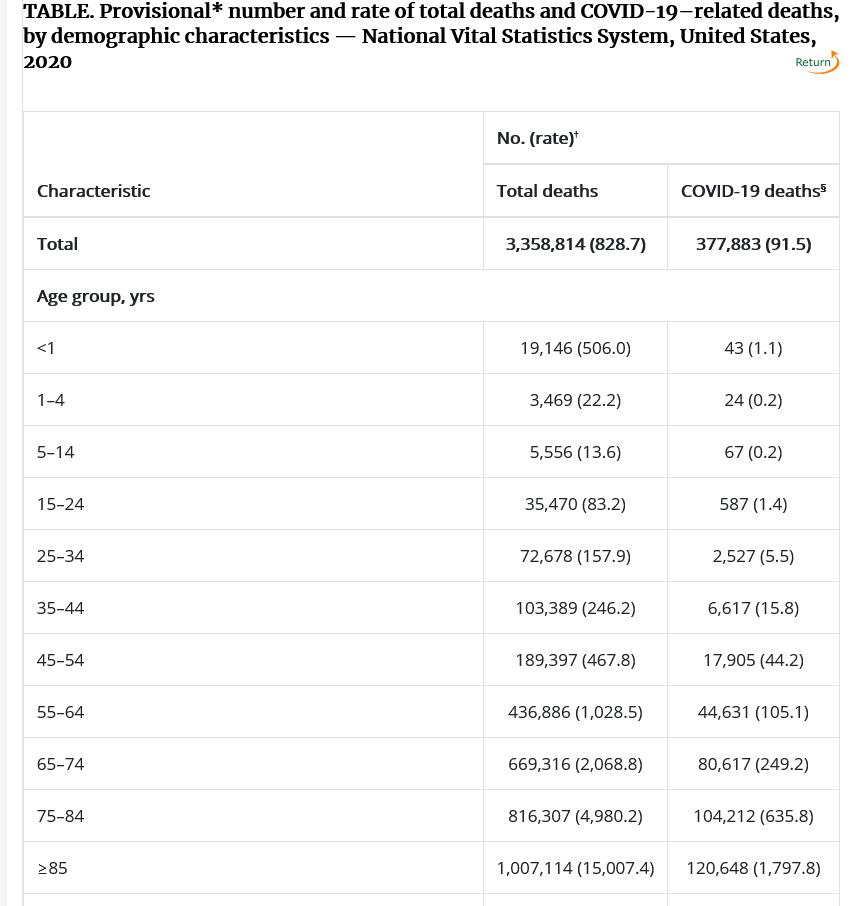
Task: Click the total deaths value 3,358,814 (828.7)
Action: click(575, 244)
